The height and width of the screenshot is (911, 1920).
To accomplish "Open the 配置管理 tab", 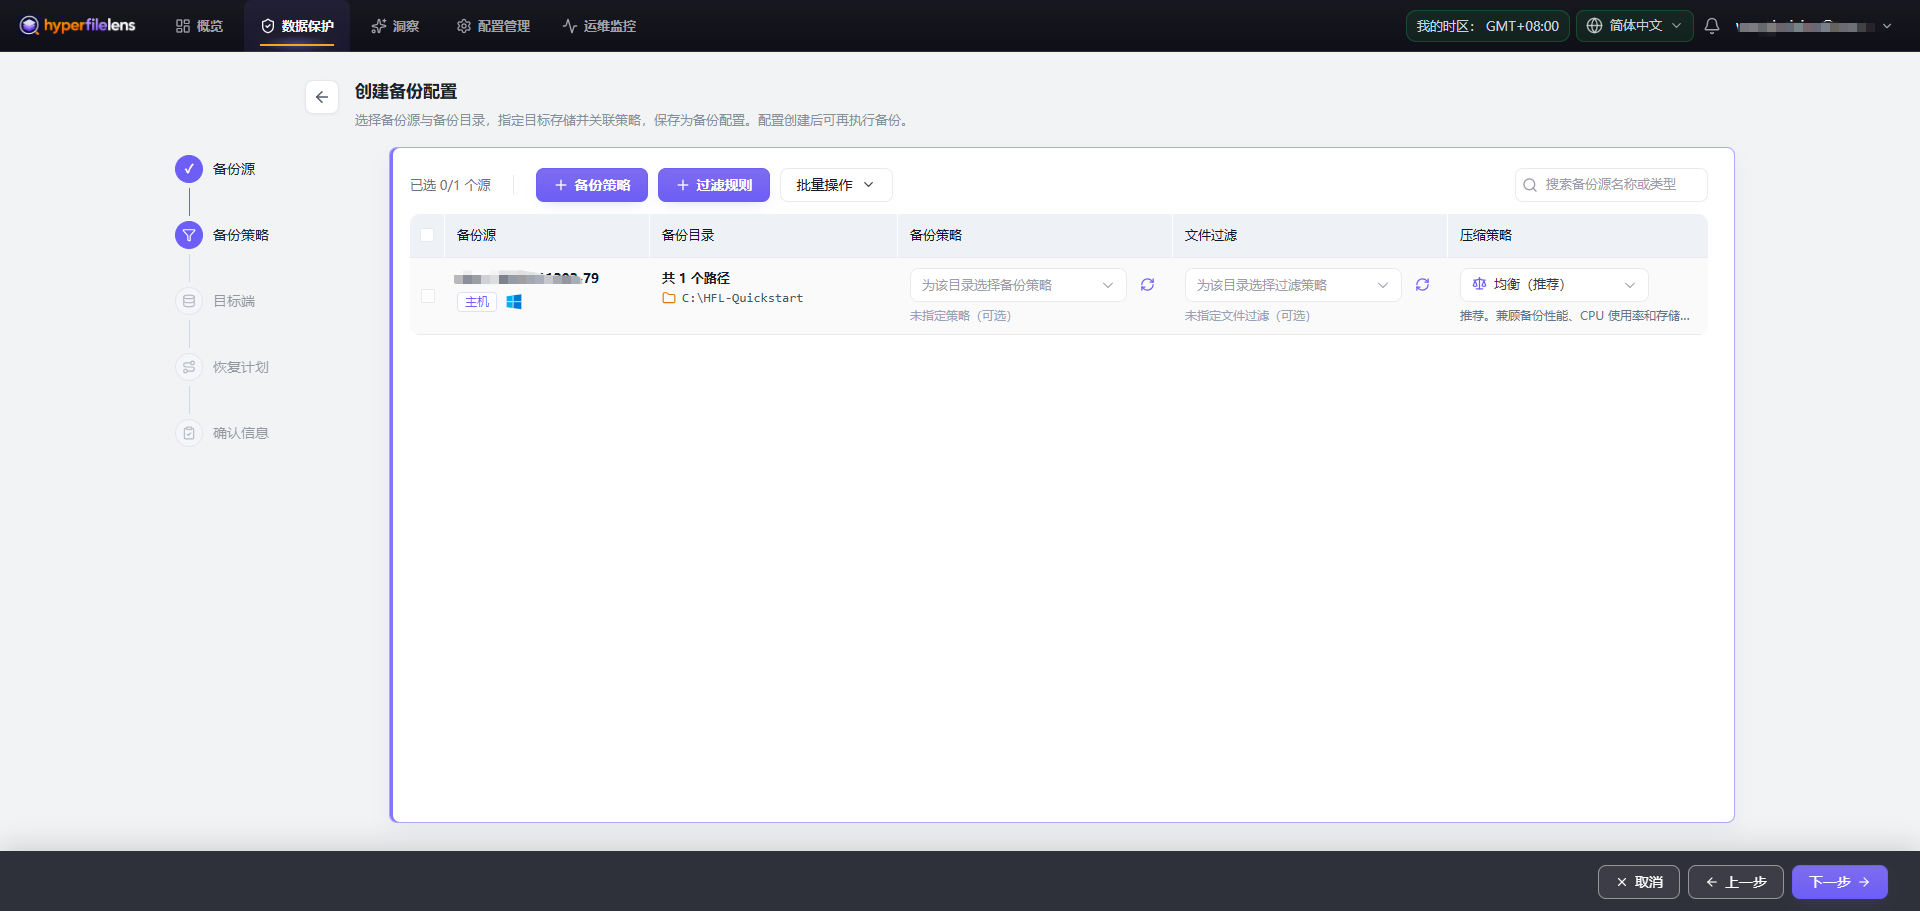I will (x=493, y=26).
